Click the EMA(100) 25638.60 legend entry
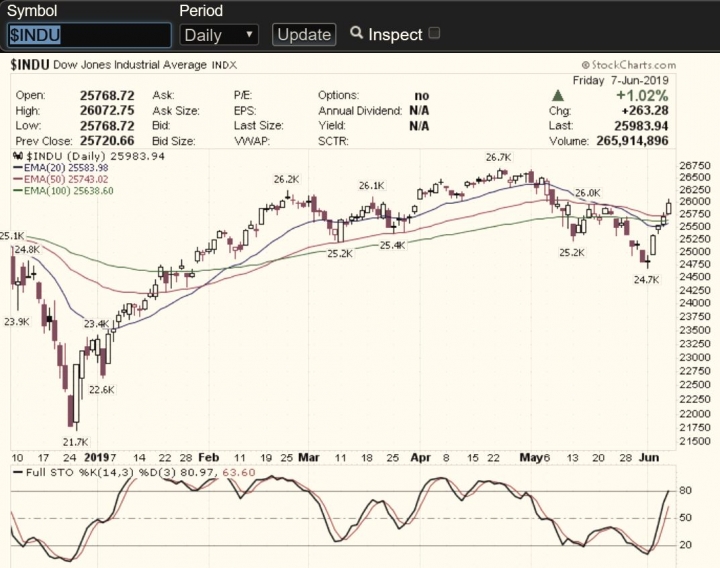This screenshot has width=720, height=568. [64, 191]
